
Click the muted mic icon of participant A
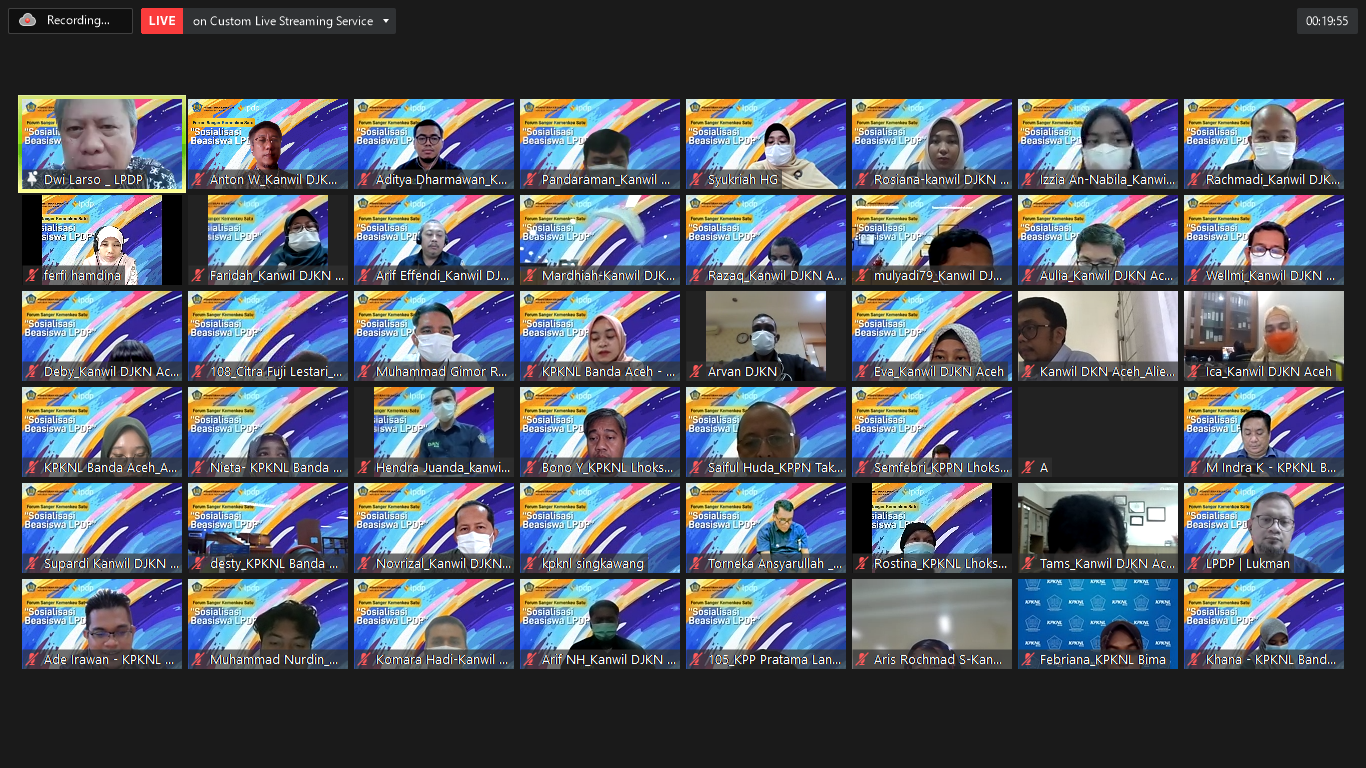coord(1028,468)
